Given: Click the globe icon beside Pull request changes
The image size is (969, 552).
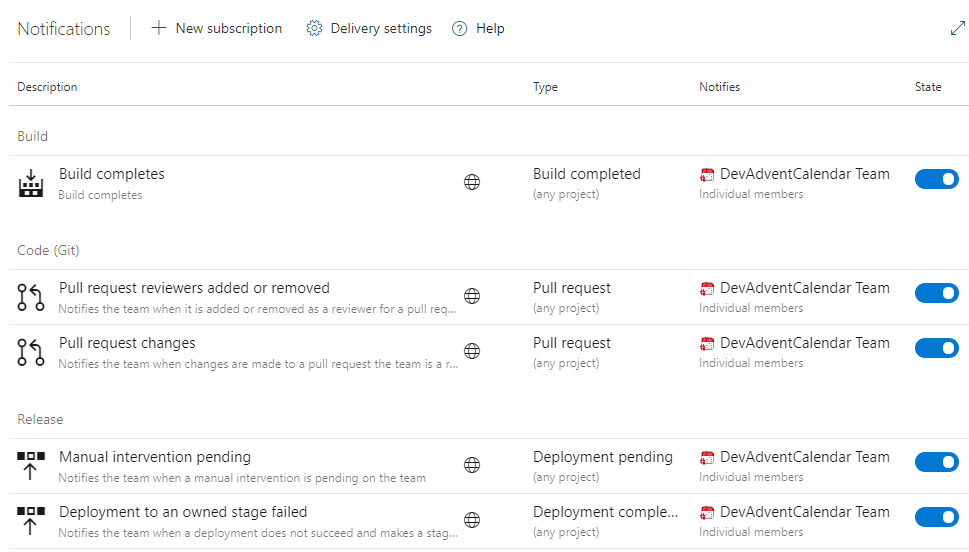Looking at the screenshot, I should tap(472, 351).
